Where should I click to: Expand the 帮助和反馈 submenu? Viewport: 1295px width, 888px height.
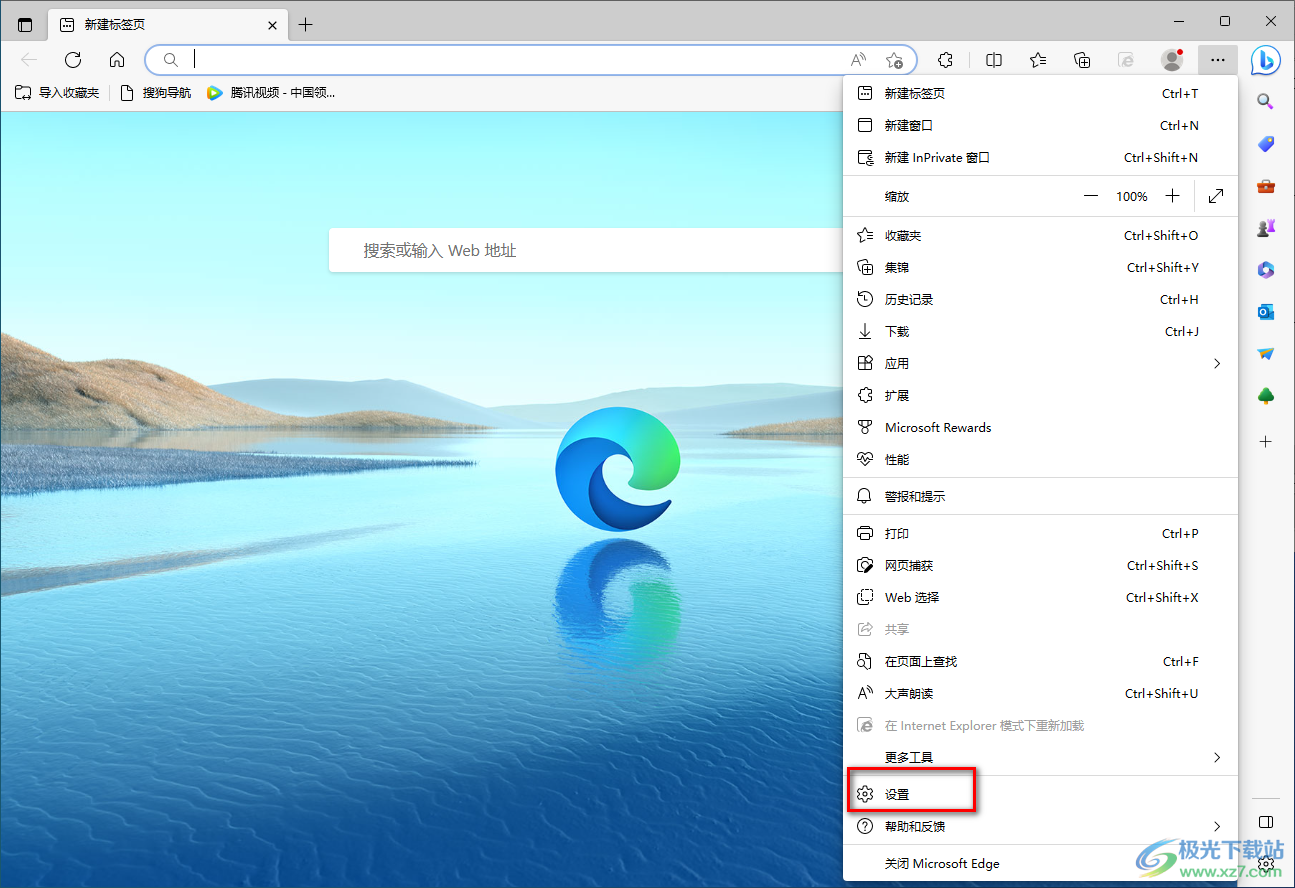[x=1040, y=826]
